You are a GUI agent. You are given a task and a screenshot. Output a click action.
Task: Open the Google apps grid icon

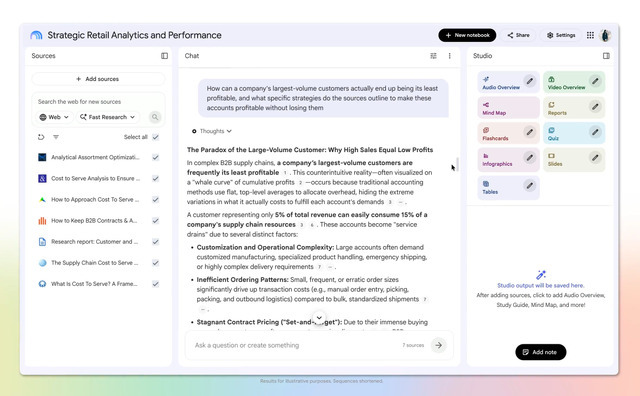click(x=590, y=35)
